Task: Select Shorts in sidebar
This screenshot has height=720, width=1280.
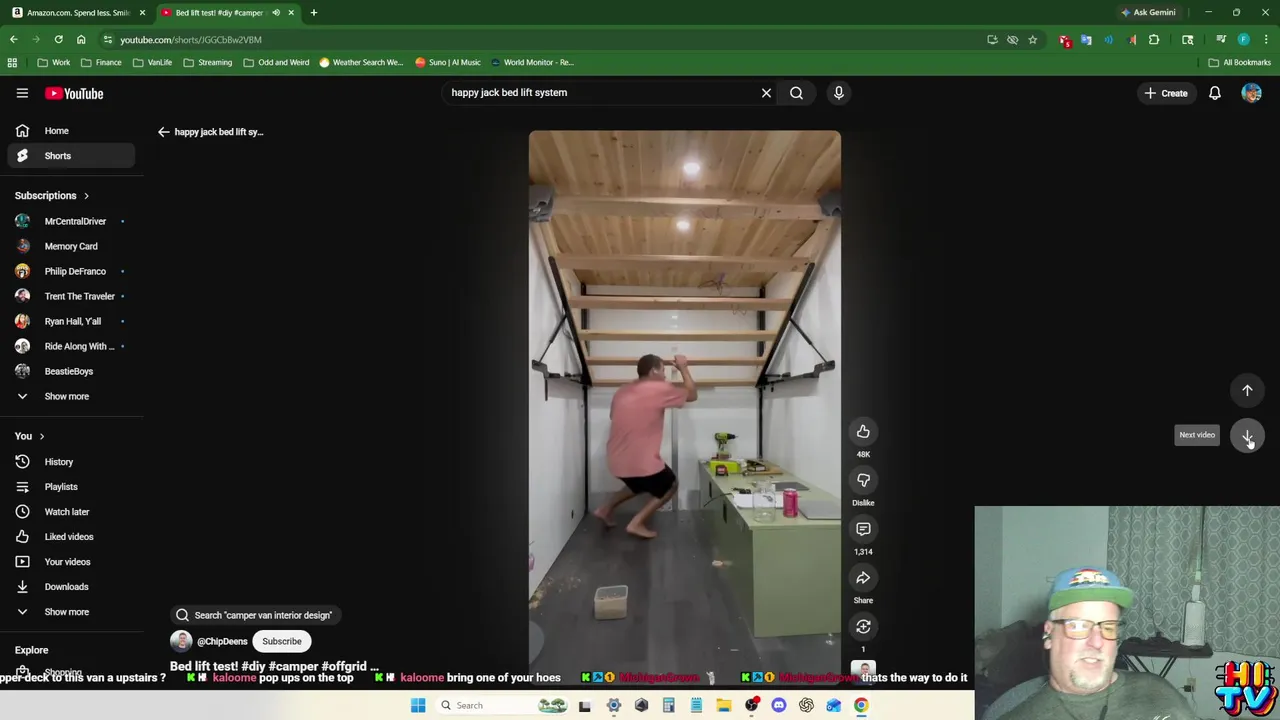Action: (x=70, y=156)
